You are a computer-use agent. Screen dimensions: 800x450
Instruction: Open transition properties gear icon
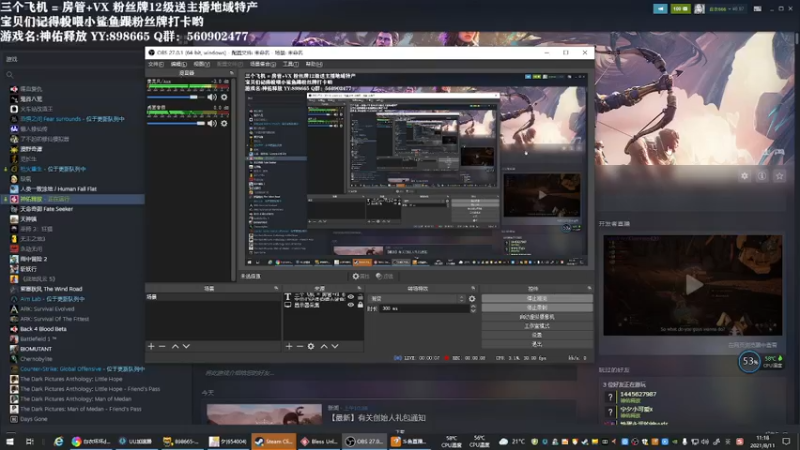[x=472, y=298]
